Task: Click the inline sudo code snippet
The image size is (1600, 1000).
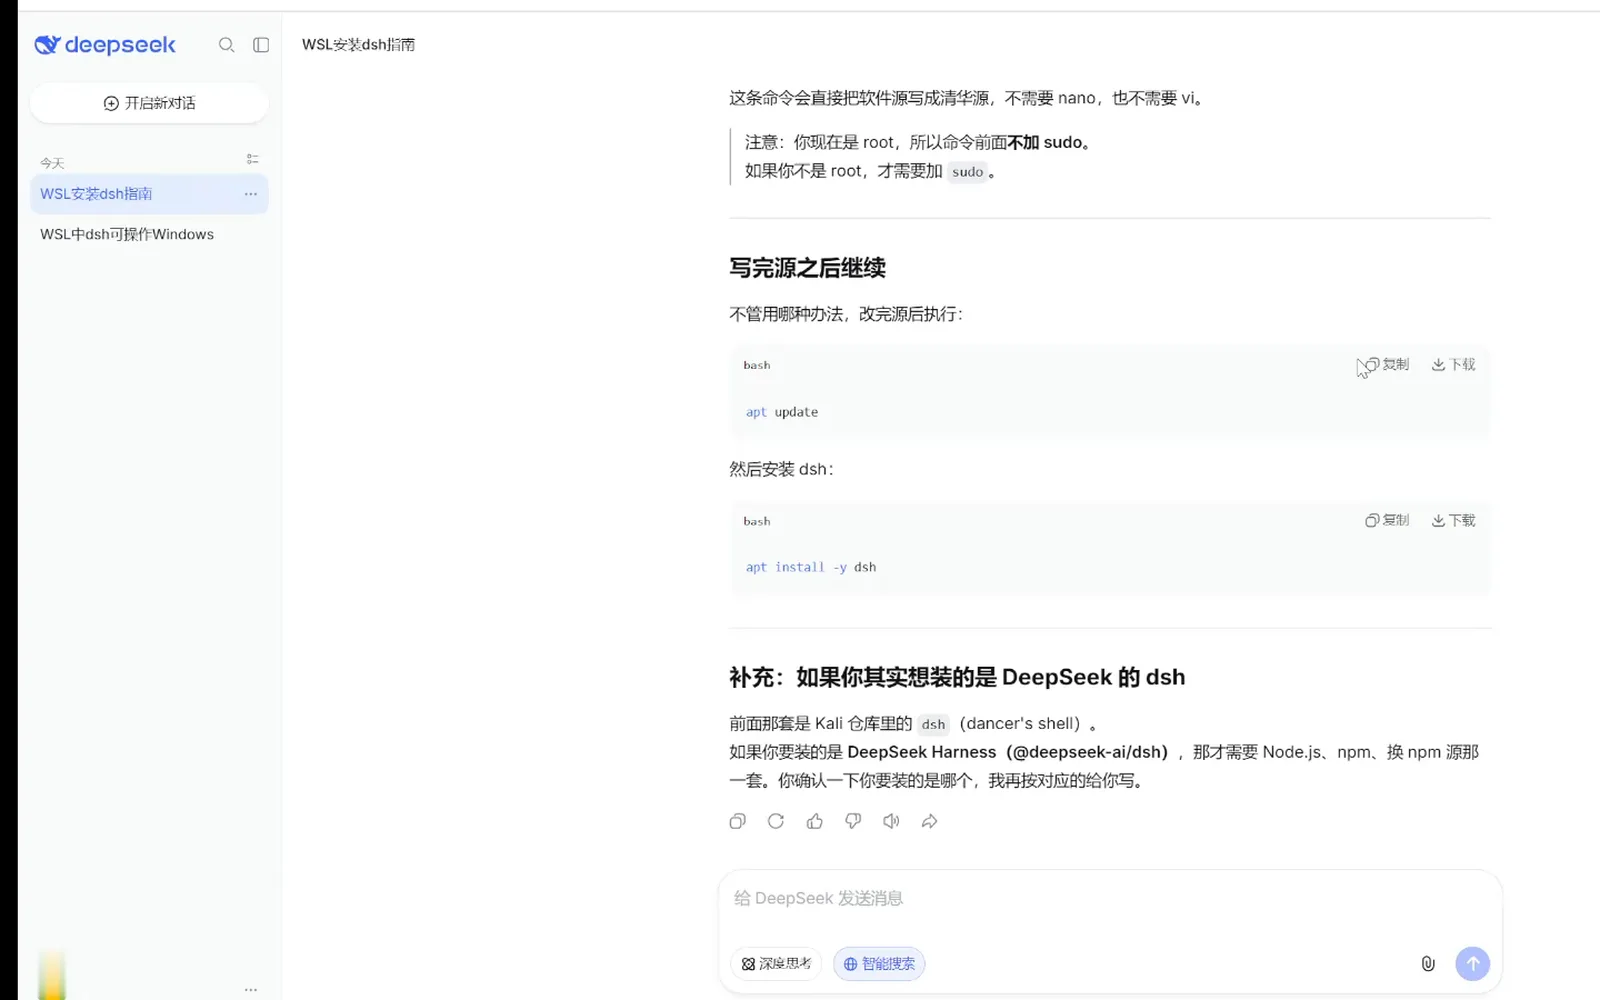Action: pyautogui.click(x=967, y=172)
